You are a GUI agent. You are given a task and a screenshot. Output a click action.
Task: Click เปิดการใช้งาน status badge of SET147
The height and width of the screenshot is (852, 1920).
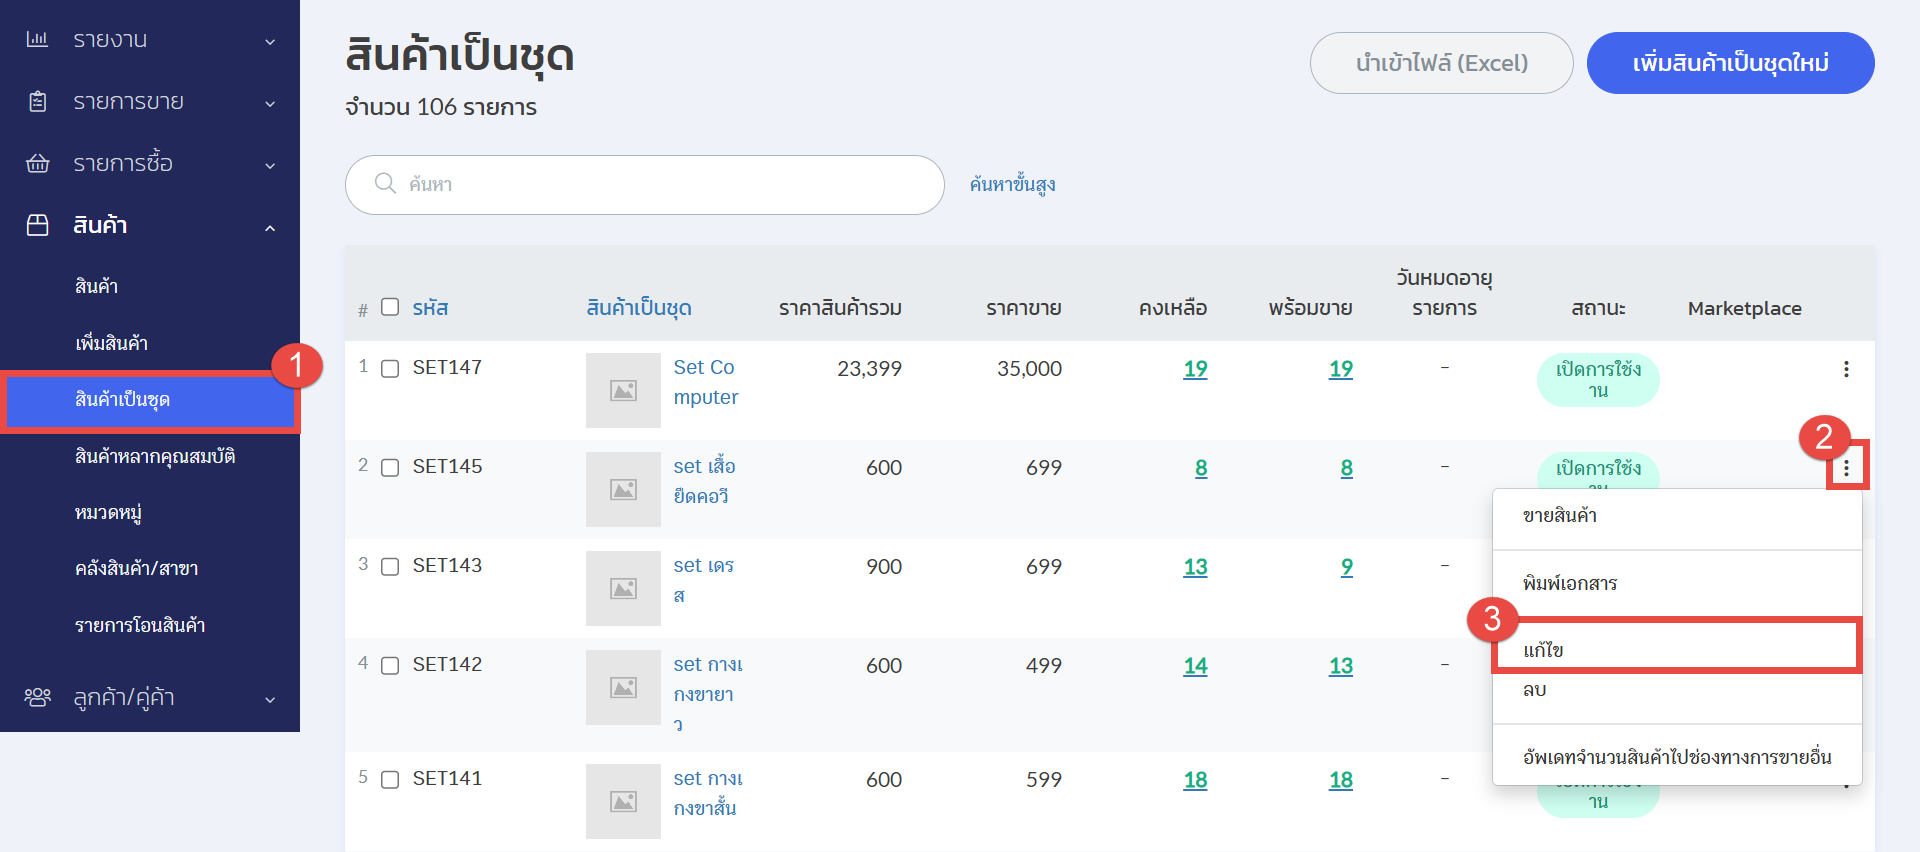coord(1598,380)
